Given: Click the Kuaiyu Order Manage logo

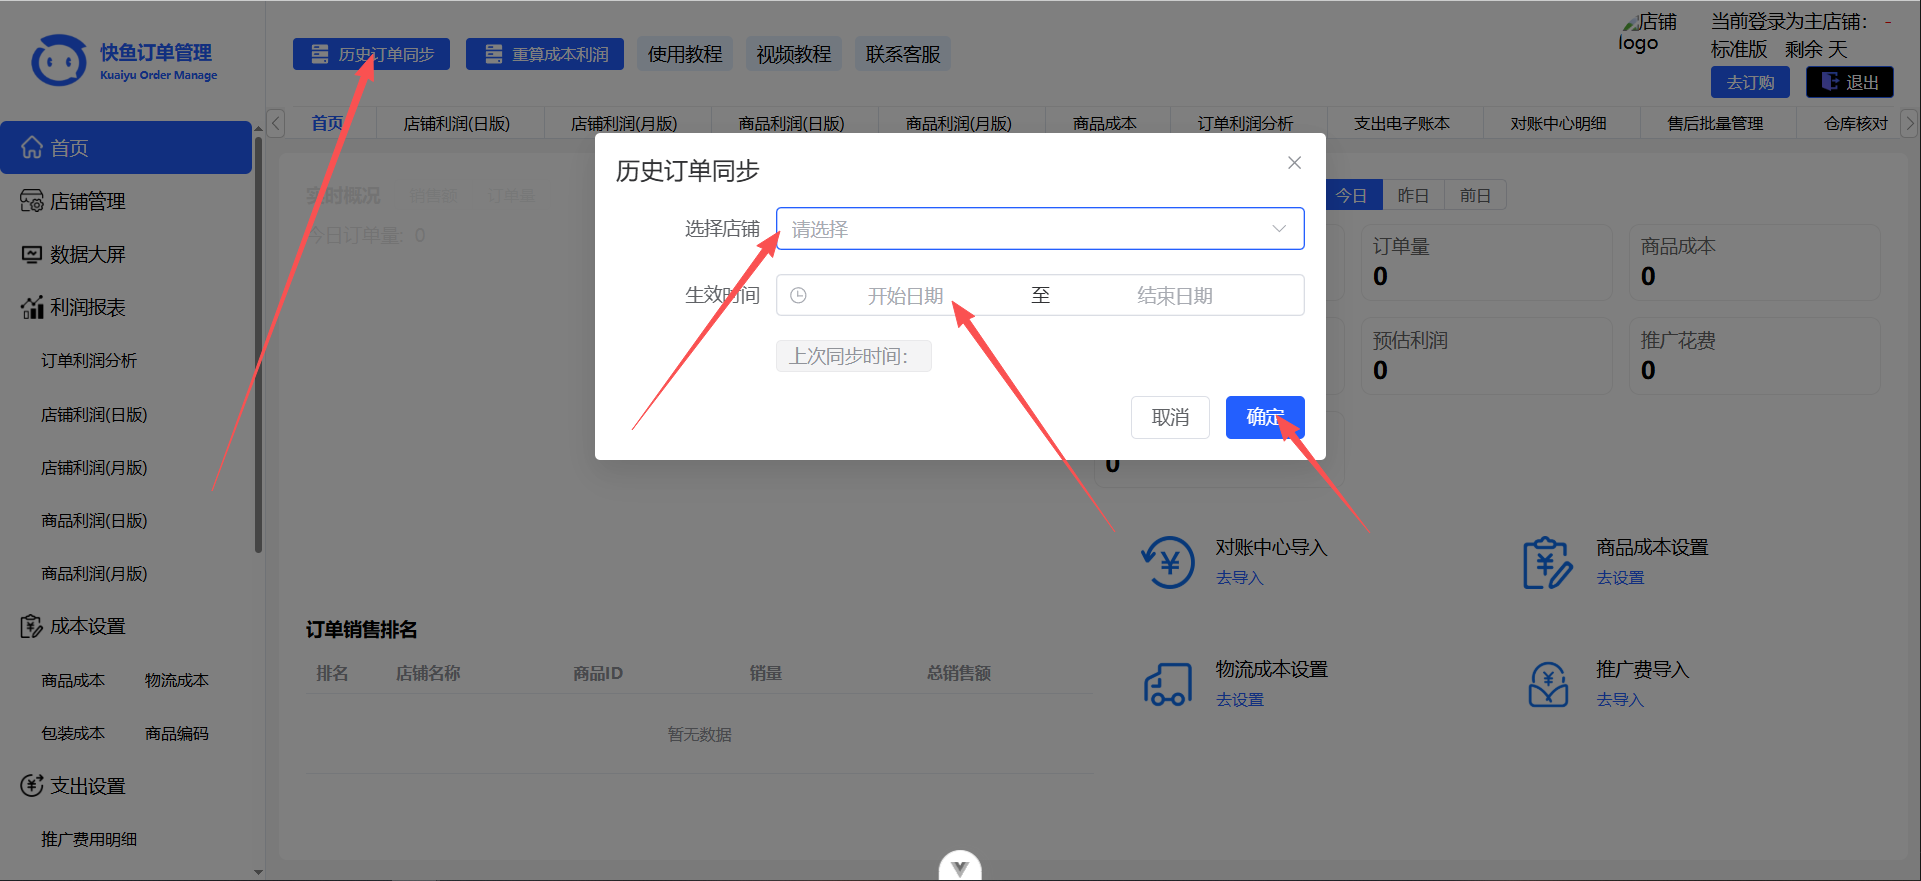Looking at the screenshot, I should (x=125, y=61).
